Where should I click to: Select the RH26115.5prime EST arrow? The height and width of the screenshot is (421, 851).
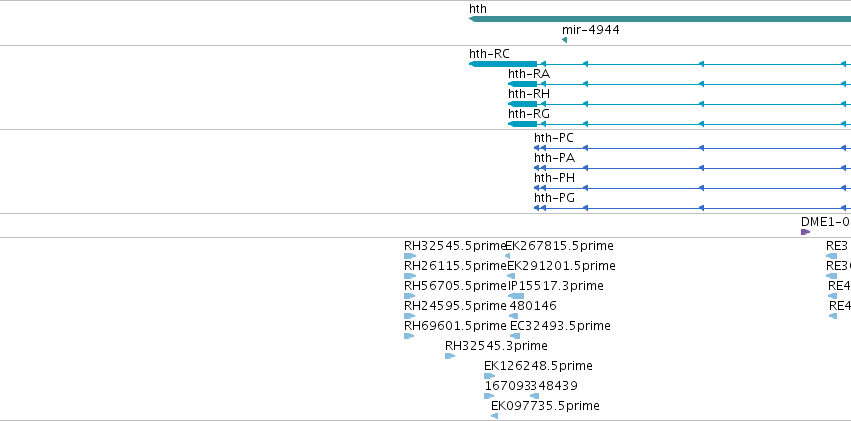point(410,276)
